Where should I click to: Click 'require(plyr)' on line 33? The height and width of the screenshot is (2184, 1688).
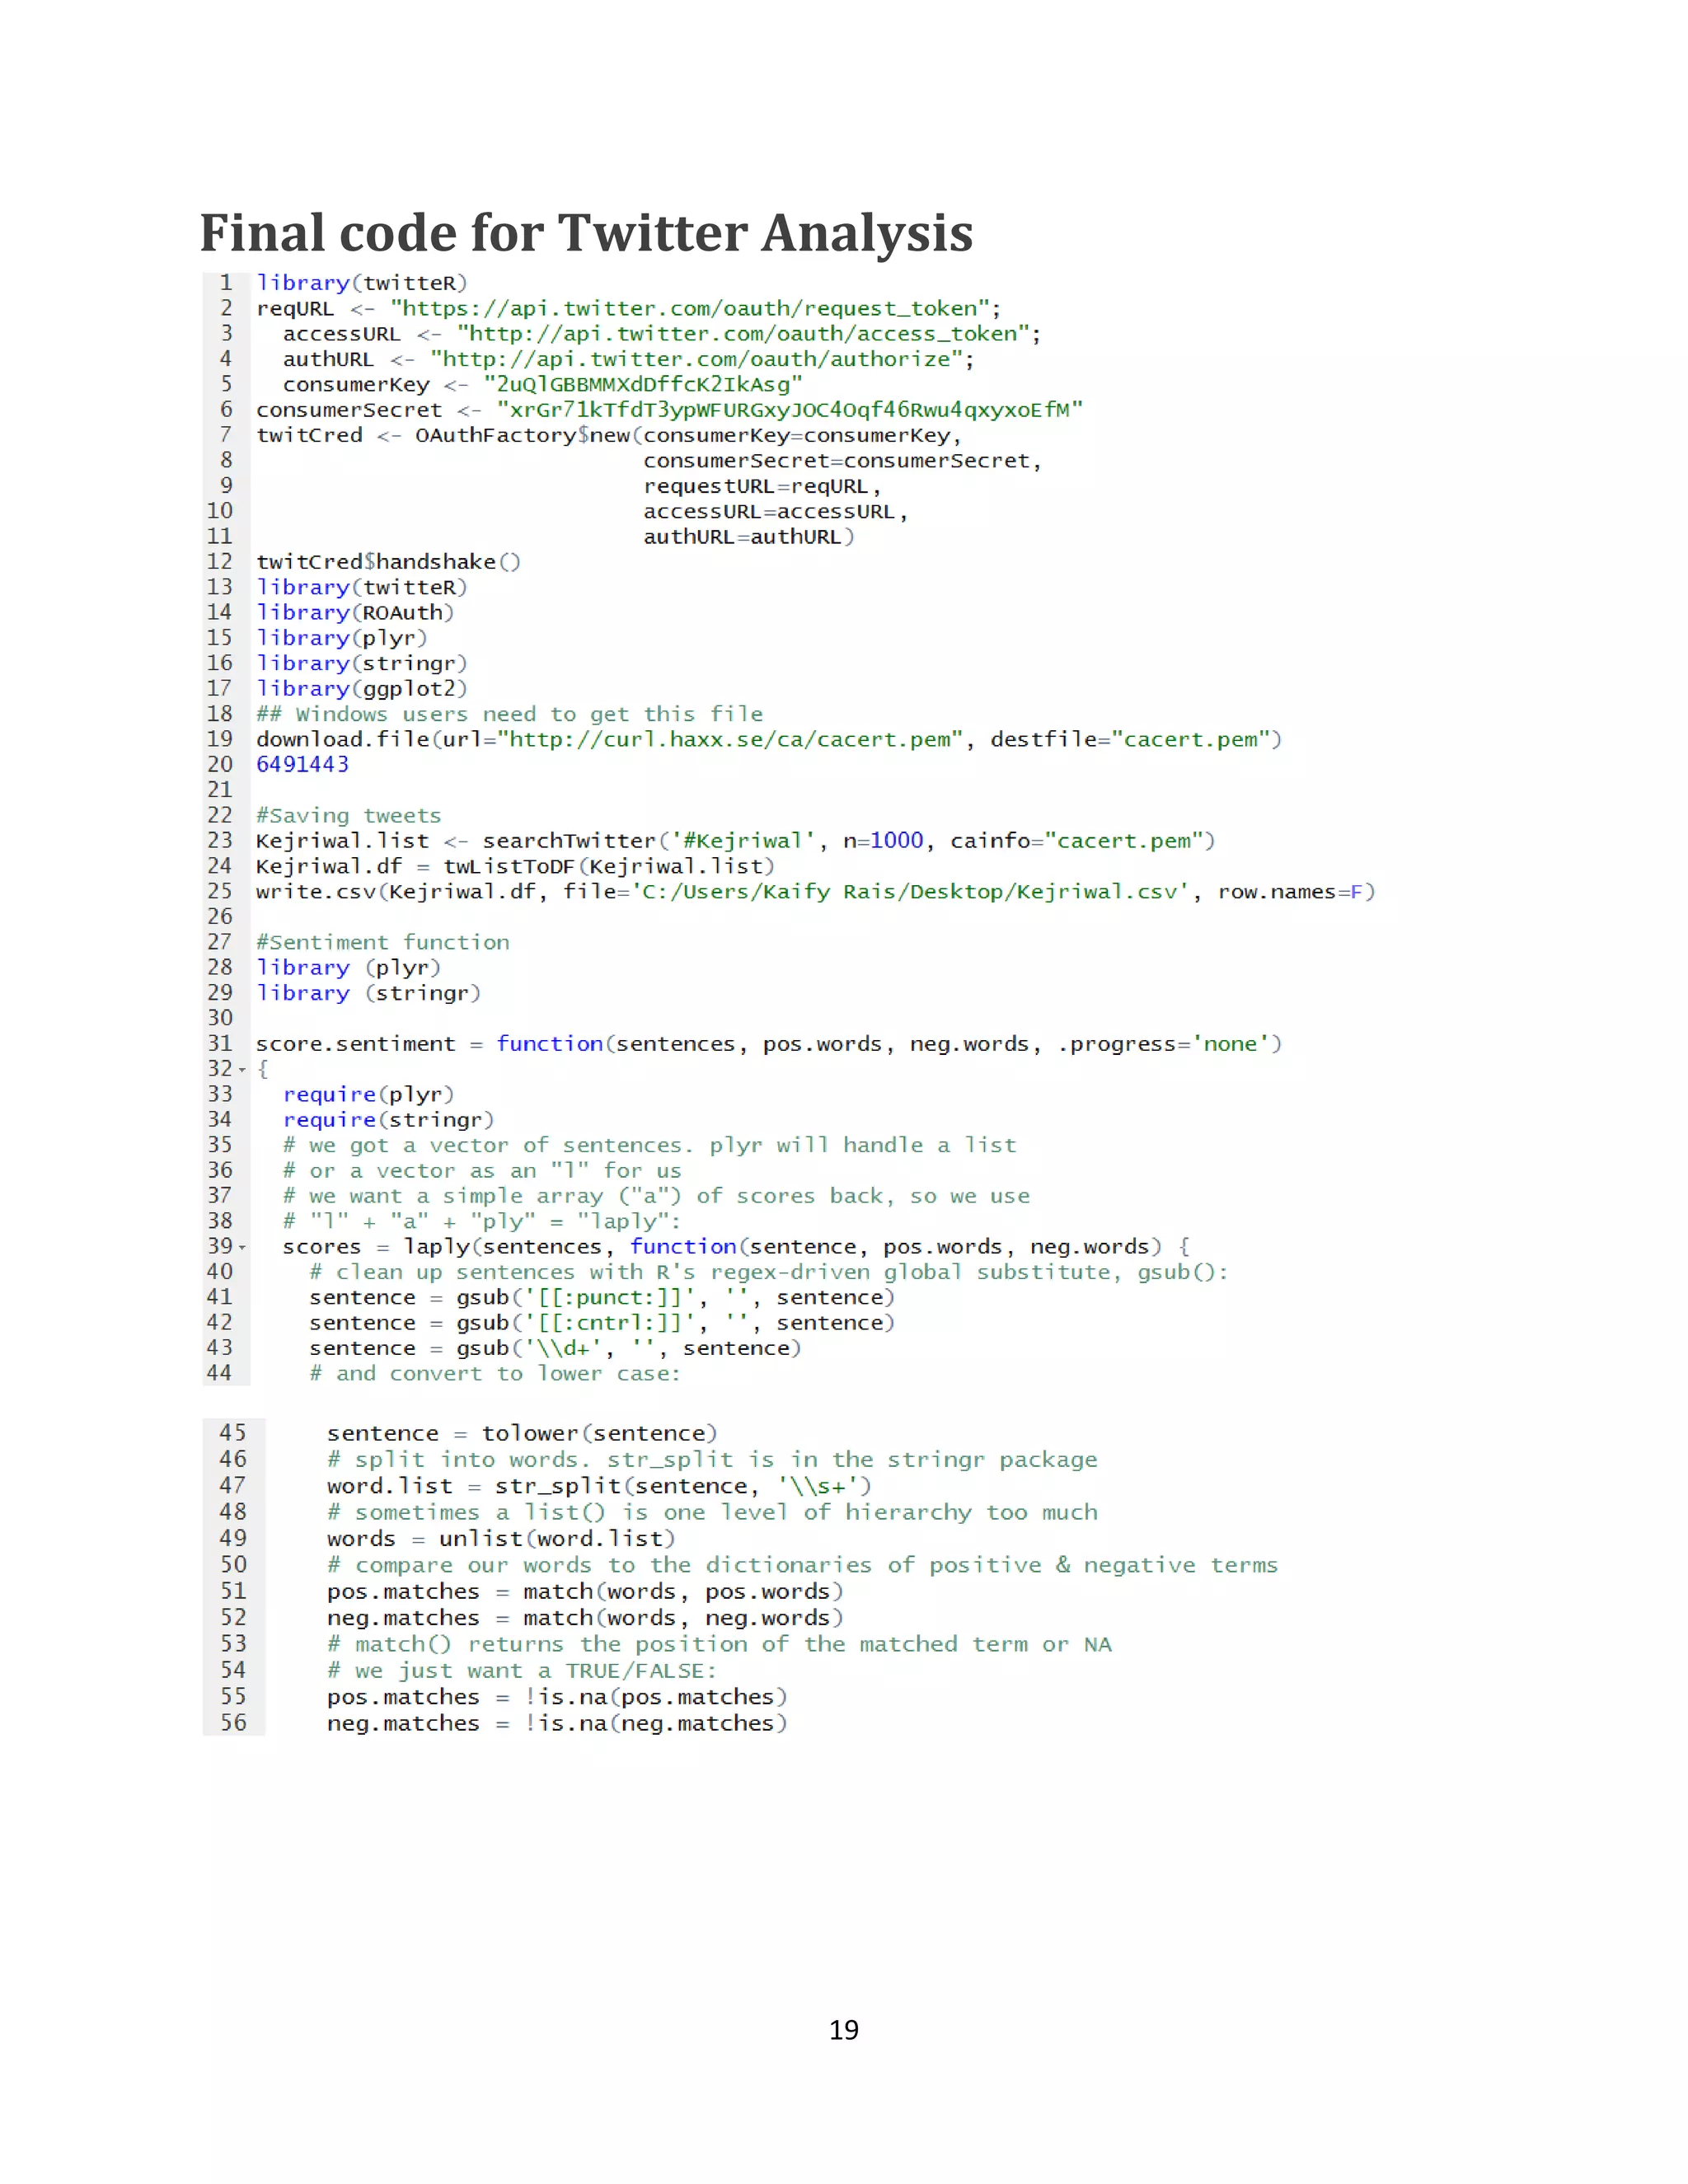pos(368,1095)
